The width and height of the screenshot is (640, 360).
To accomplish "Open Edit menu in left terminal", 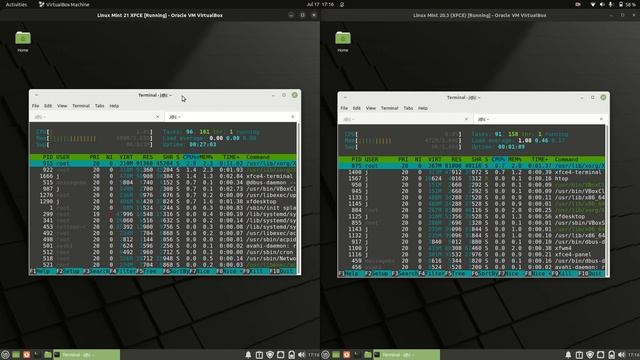I will pos(48,106).
